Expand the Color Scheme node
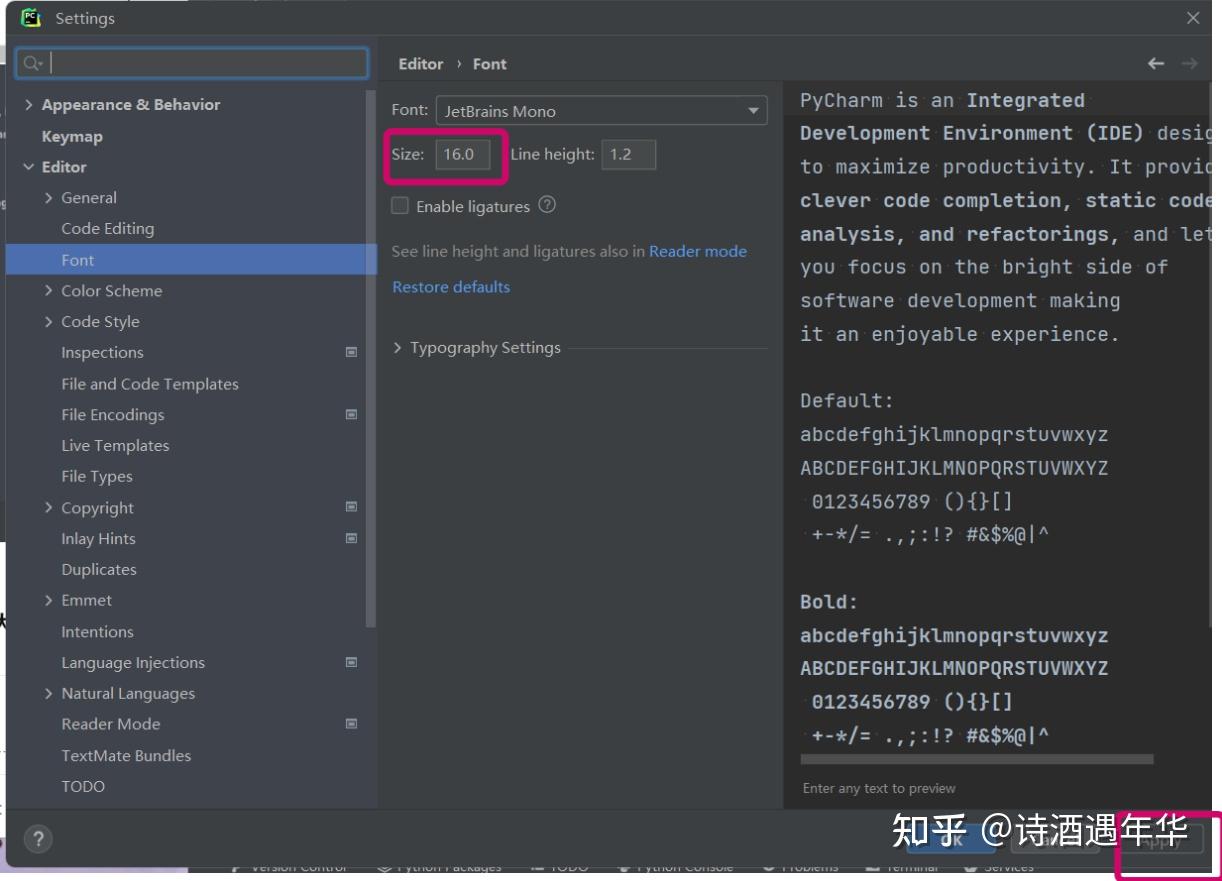The image size is (1222, 881). click(x=49, y=291)
